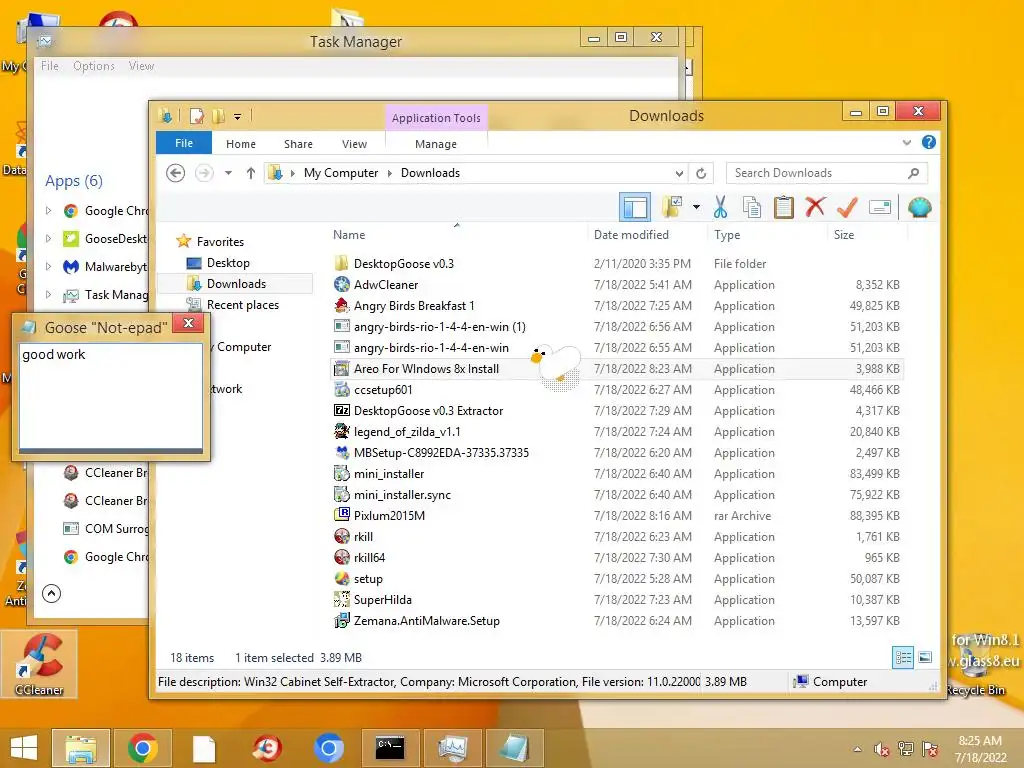This screenshot has width=1024, height=768.
Task: Switch to the Home ribbon tab
Action: point(241,144)
